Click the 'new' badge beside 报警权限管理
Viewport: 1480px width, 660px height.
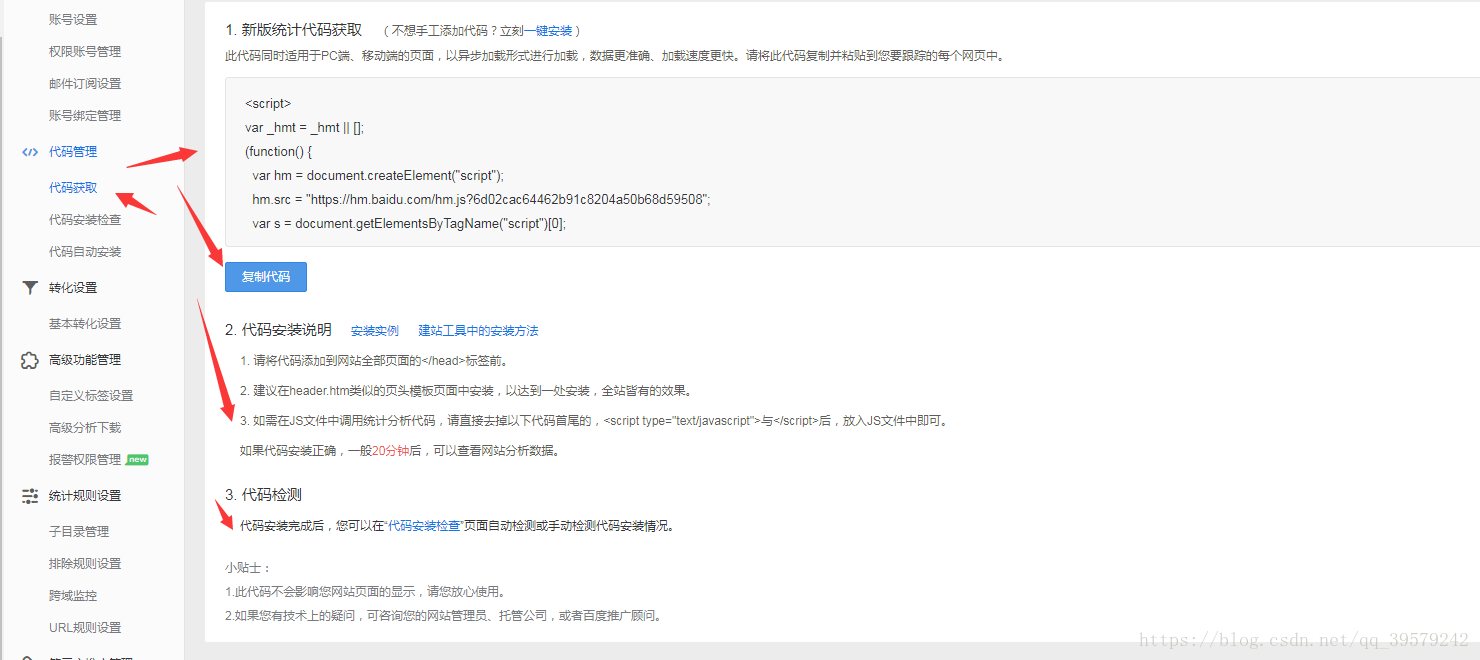[137, 460]
